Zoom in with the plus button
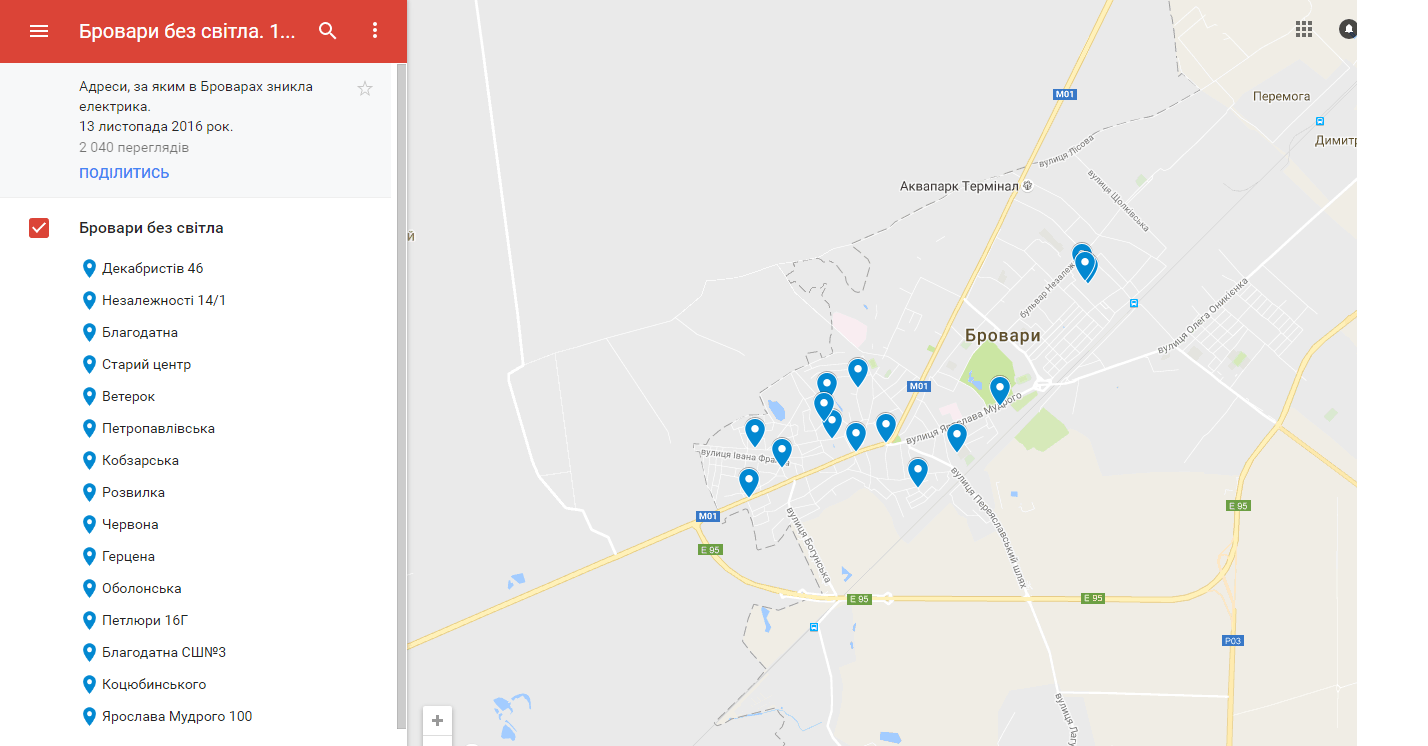This screenshot has width=1428, height=746. click(438, 720)
